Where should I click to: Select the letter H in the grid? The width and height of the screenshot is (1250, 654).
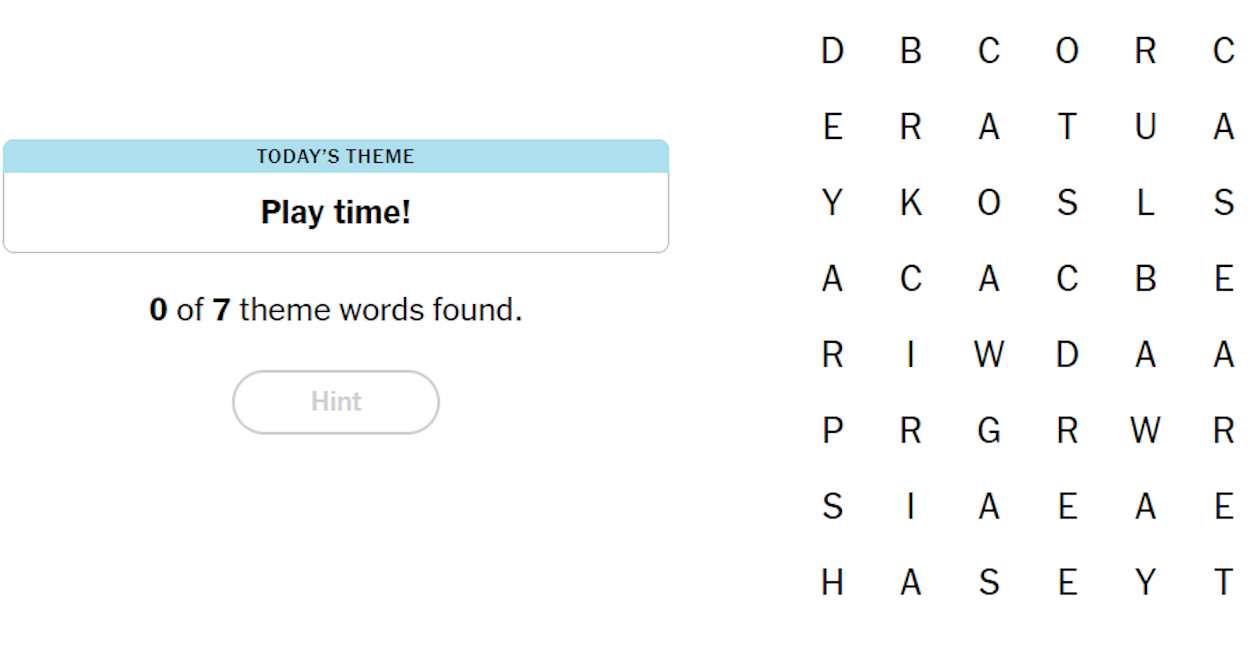click(x=831, y=582)
